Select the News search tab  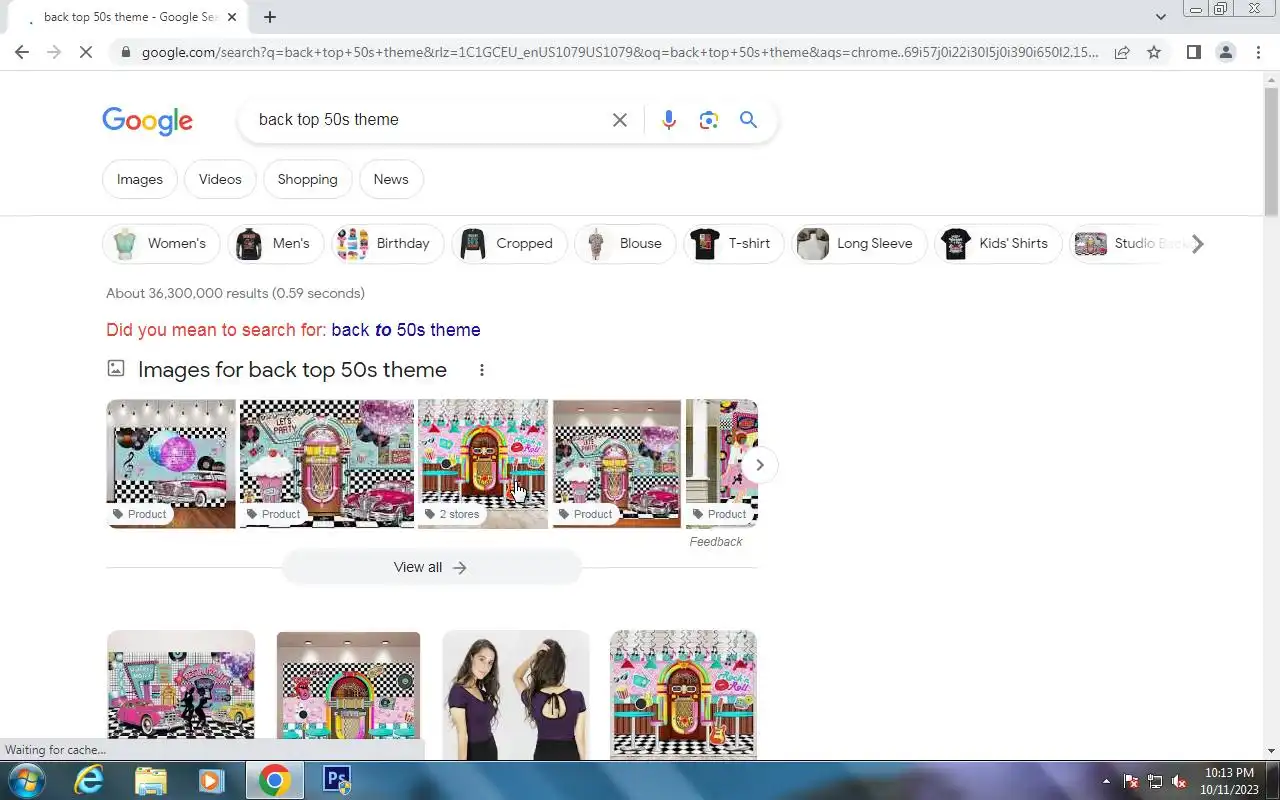pyautogui.click(x=391, y=179)
